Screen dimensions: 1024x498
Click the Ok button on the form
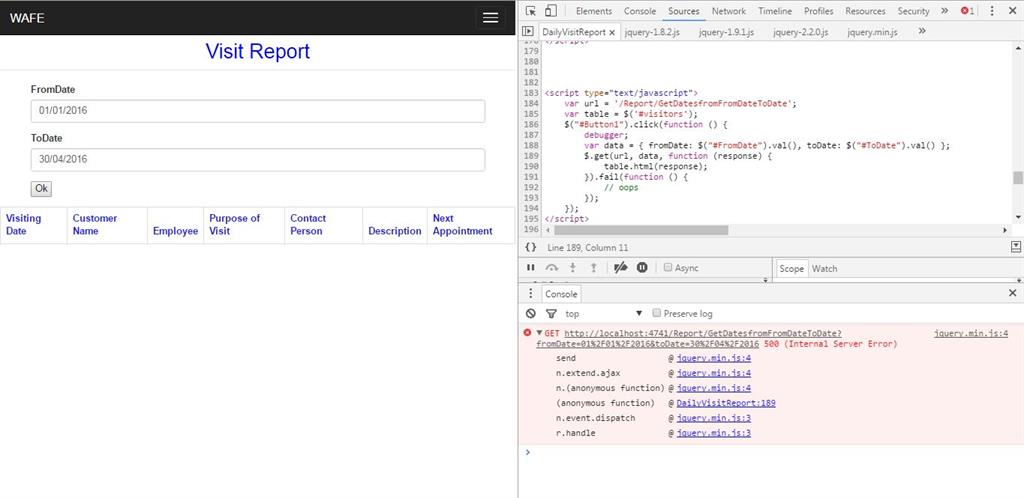pos(41,189)
